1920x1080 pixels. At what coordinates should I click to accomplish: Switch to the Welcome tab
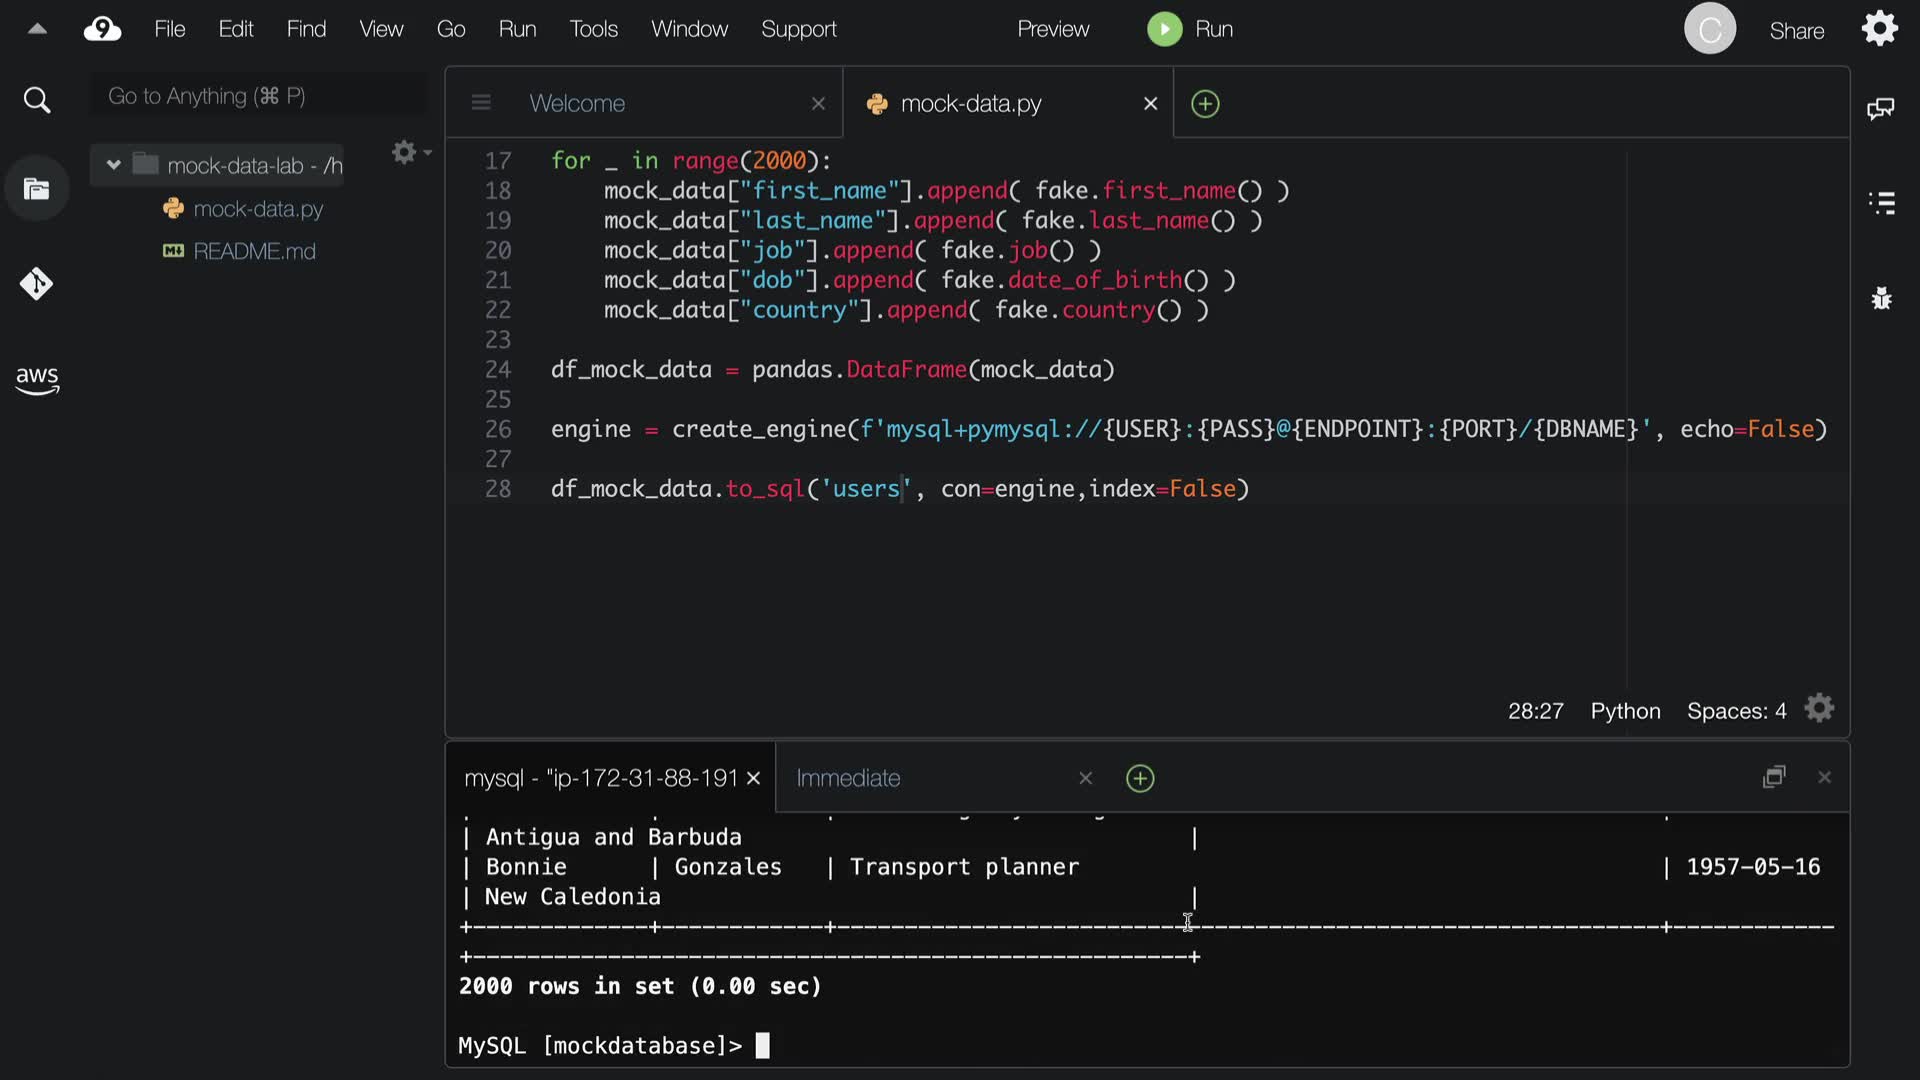pyautogui.click(x=577, y=103)
